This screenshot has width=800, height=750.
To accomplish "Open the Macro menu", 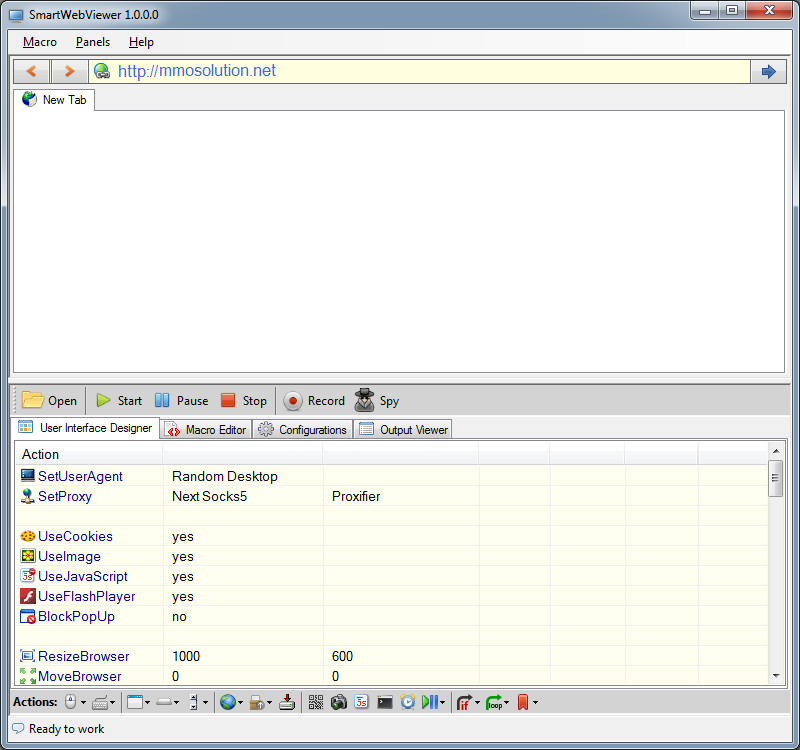I will click(x=40, y=42).
